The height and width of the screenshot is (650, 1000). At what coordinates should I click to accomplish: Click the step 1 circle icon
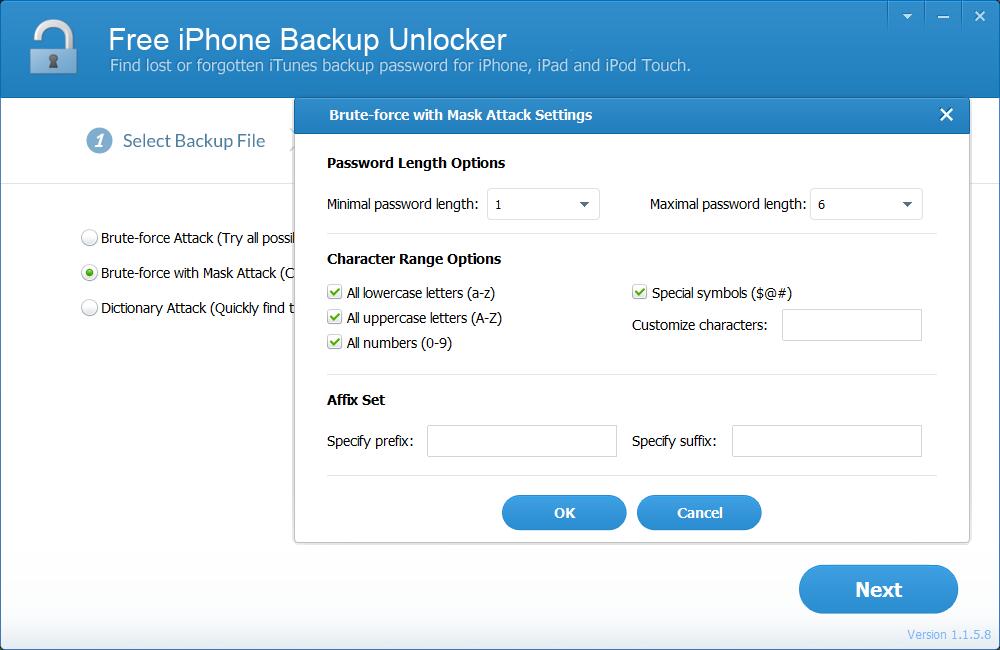click(x=99, y=141)
